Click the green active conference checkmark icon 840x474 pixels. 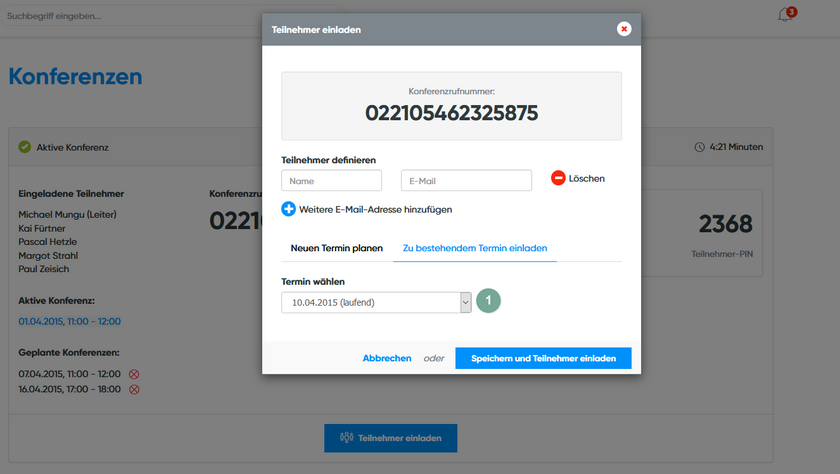coord(24,147)
